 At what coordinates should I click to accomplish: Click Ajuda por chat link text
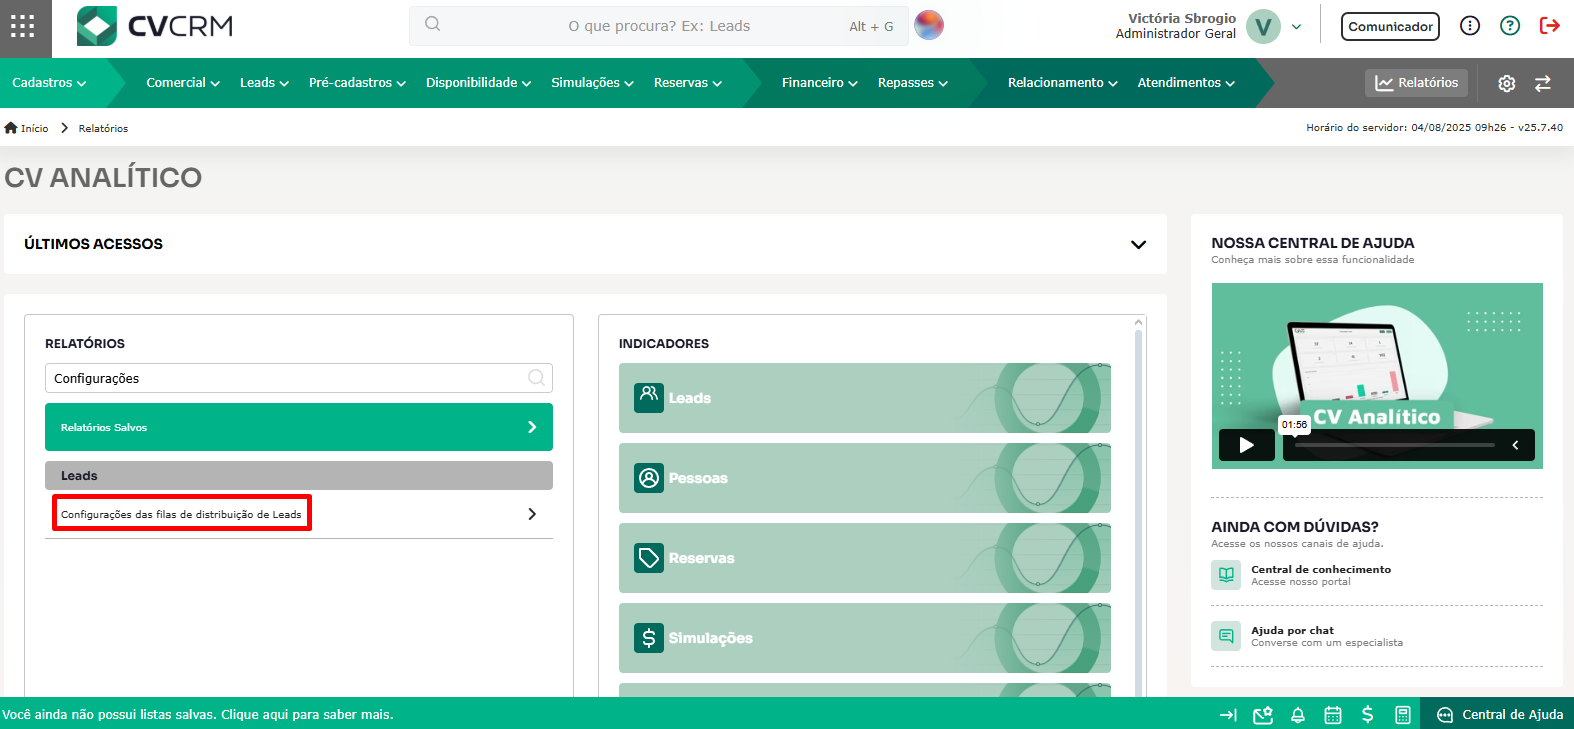click(1292, 630)
